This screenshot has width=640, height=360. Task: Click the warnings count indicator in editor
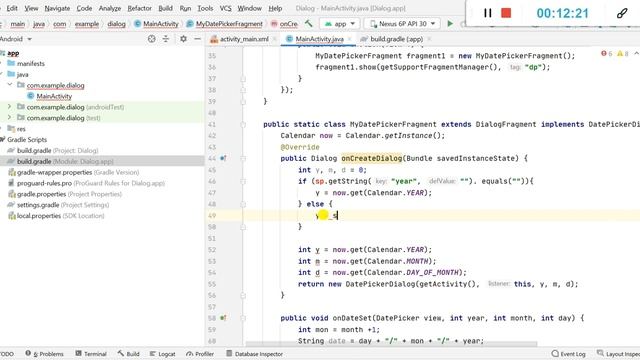(623, 53)
